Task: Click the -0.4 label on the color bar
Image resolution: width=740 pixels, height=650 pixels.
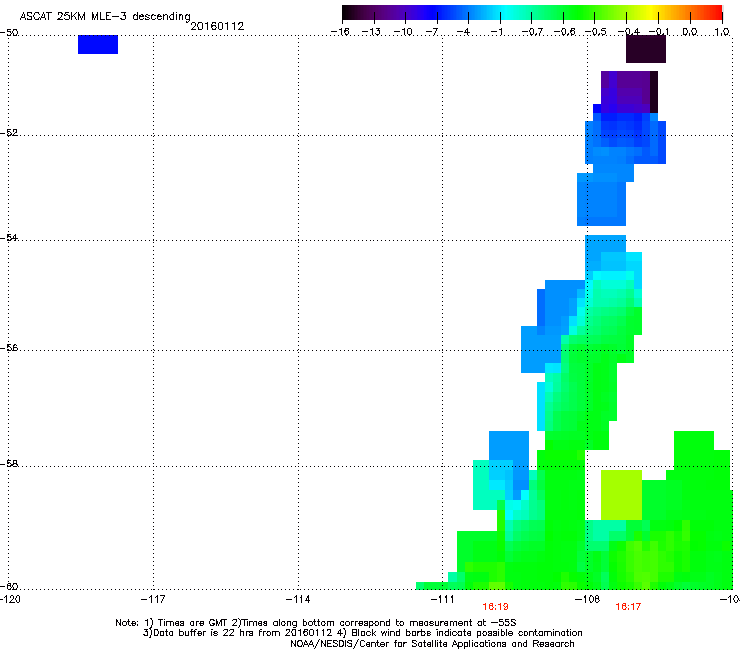Action: (628, 32)
